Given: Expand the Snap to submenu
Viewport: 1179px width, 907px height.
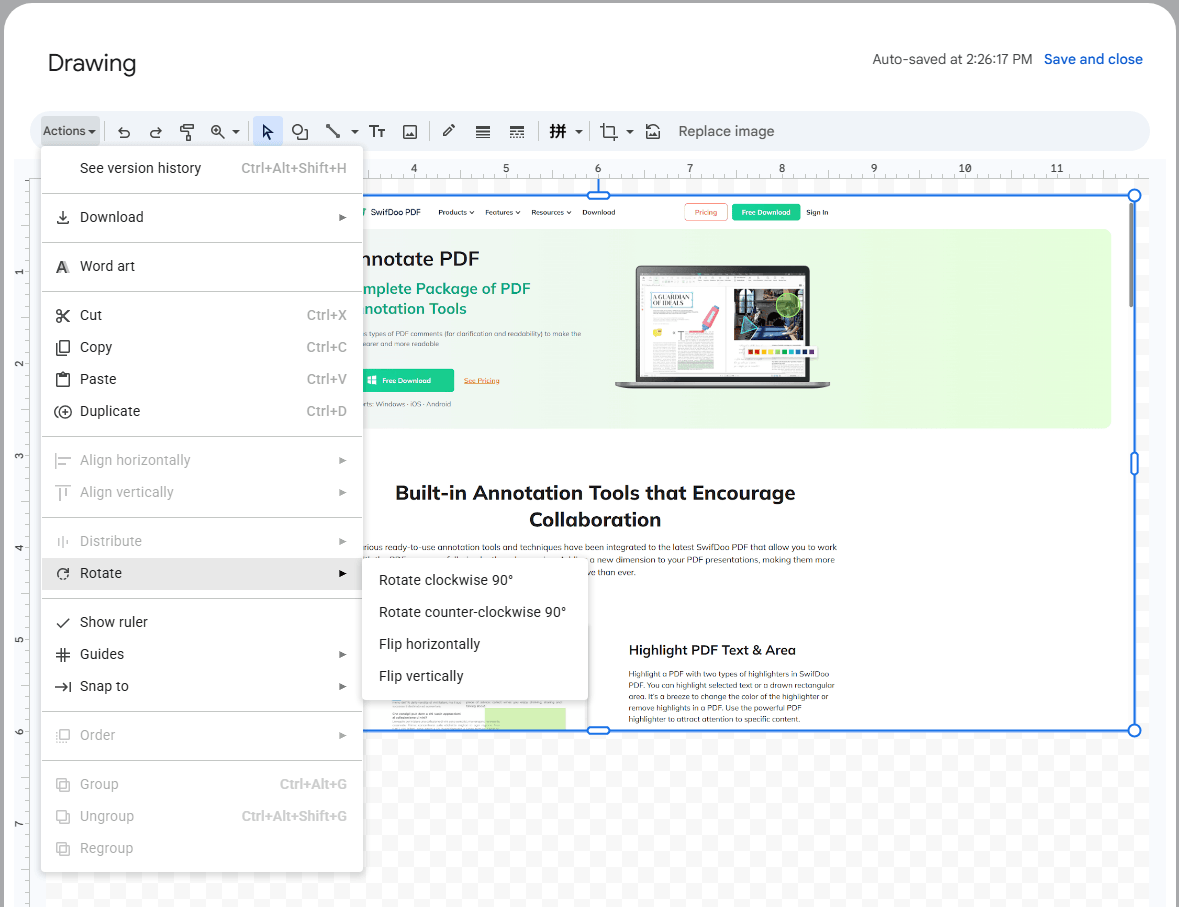Looking at the screenshot, I should (x=202, y=687).
